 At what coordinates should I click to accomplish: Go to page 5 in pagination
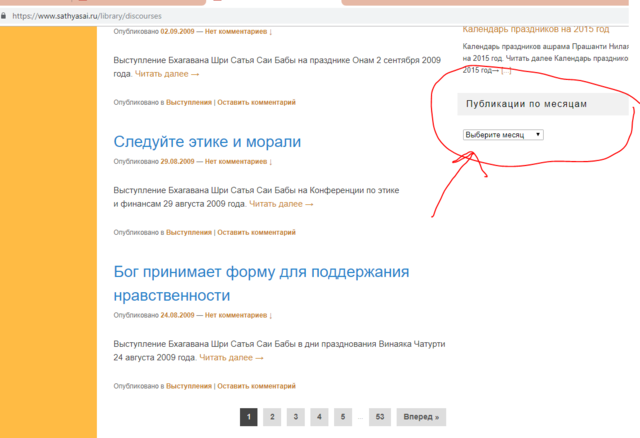click(341, 417)
